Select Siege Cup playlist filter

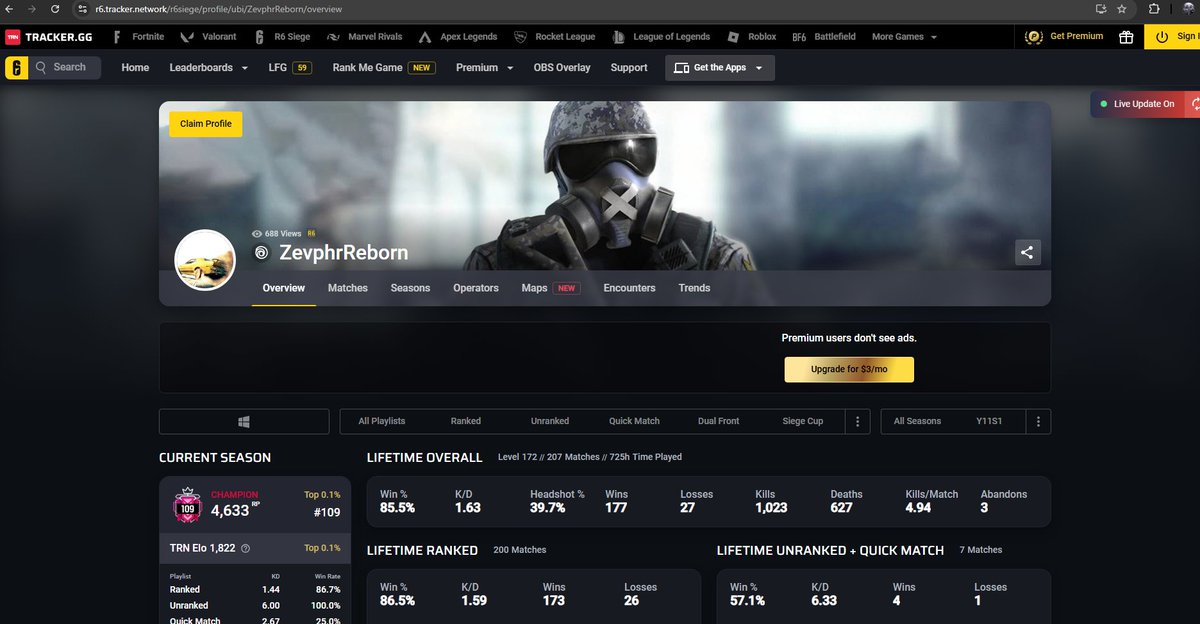pyautogui.click(x=802, y=421)
